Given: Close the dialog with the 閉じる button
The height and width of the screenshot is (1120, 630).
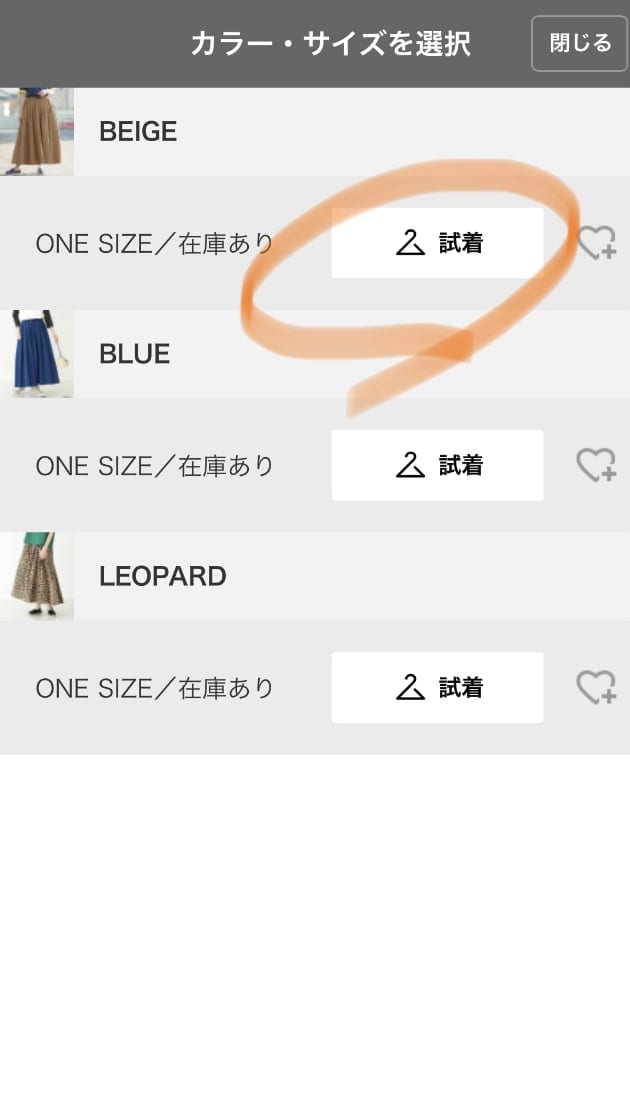Looking at the screenshot, I should (x=579, y=44).
